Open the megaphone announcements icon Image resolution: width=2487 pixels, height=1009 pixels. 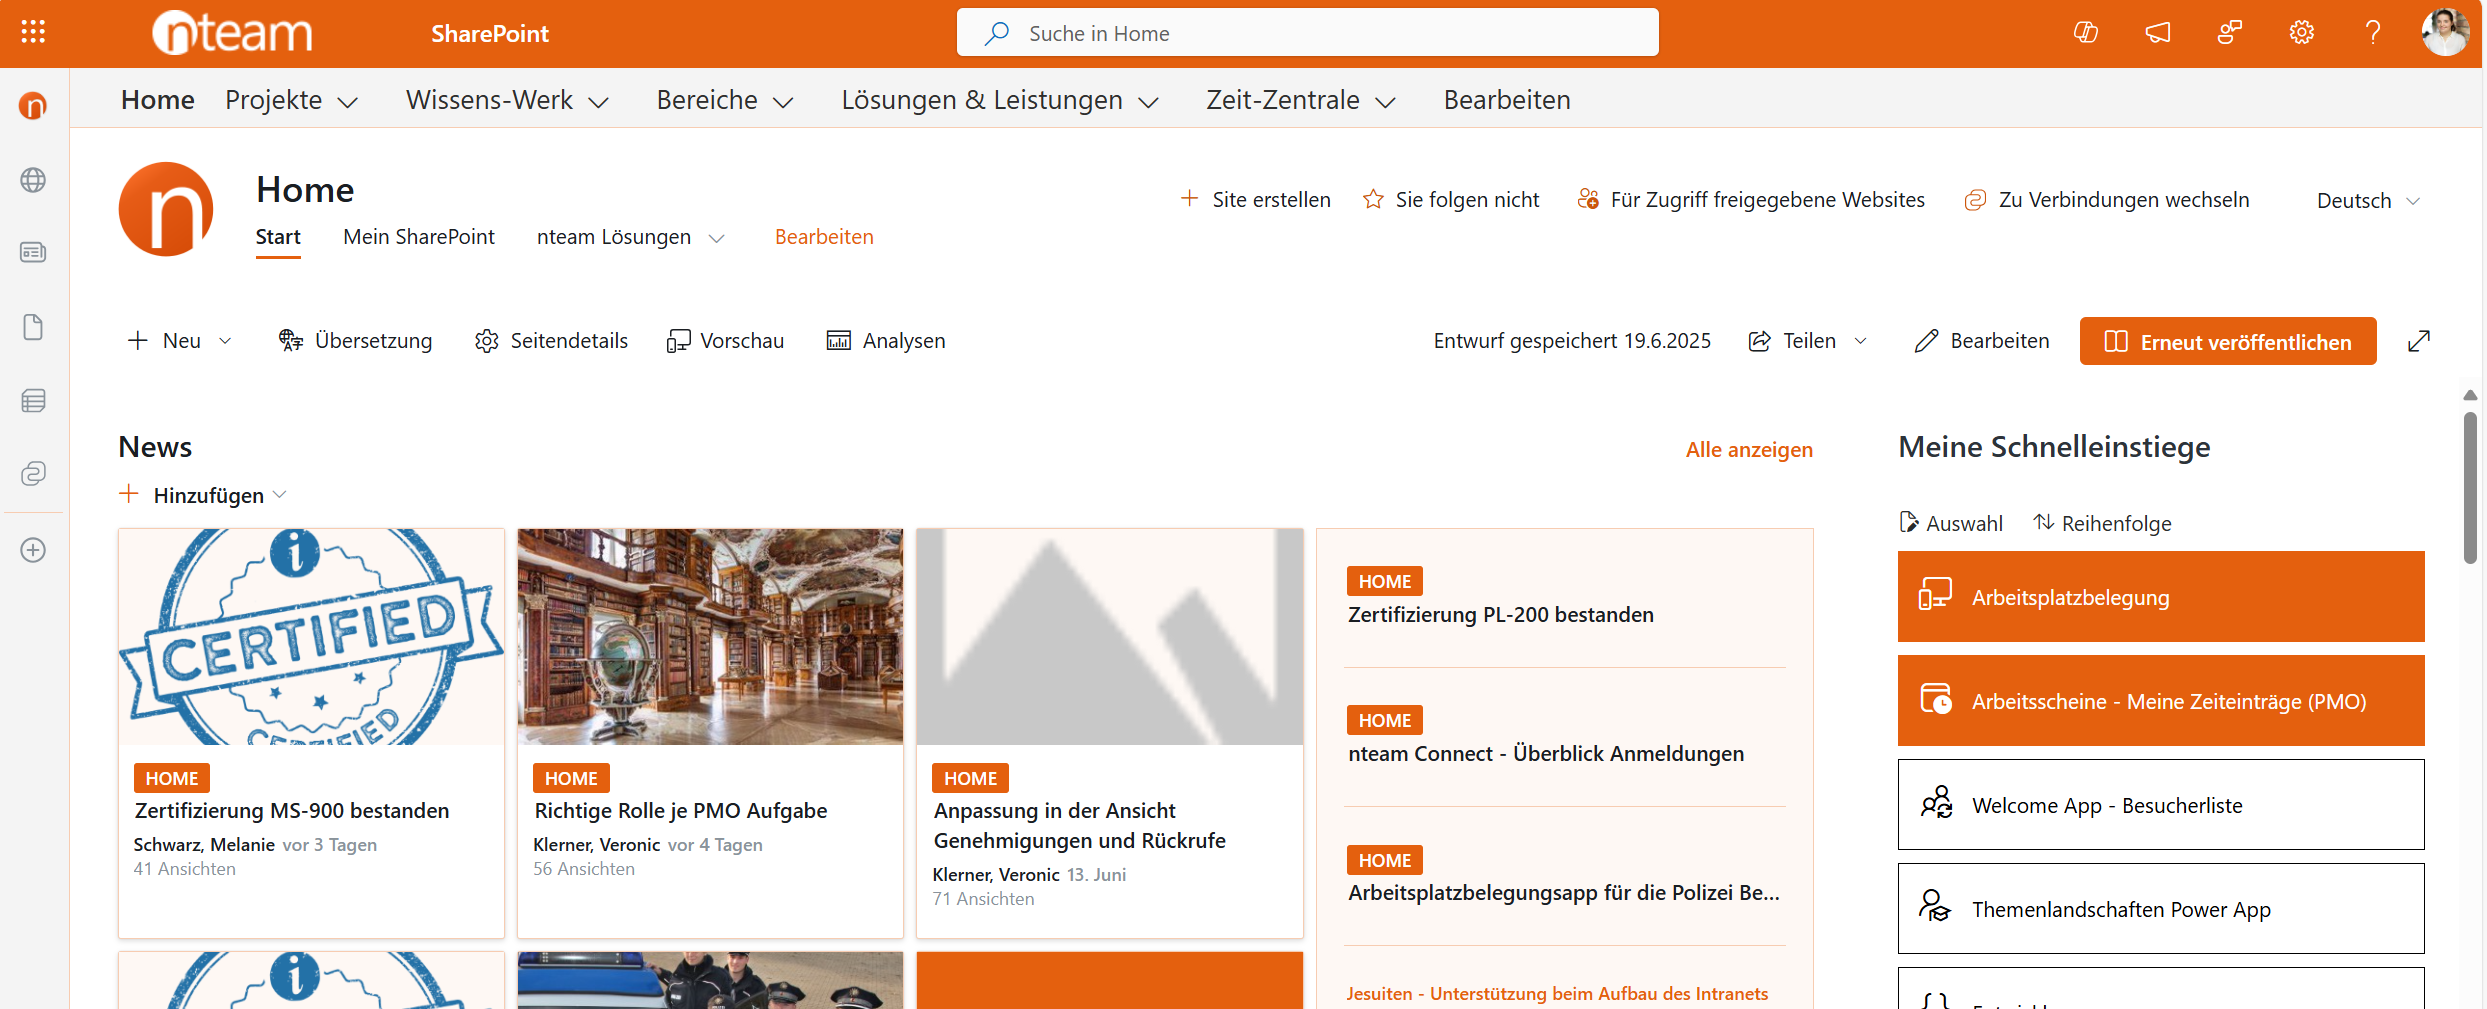[x=2158, y=33]
